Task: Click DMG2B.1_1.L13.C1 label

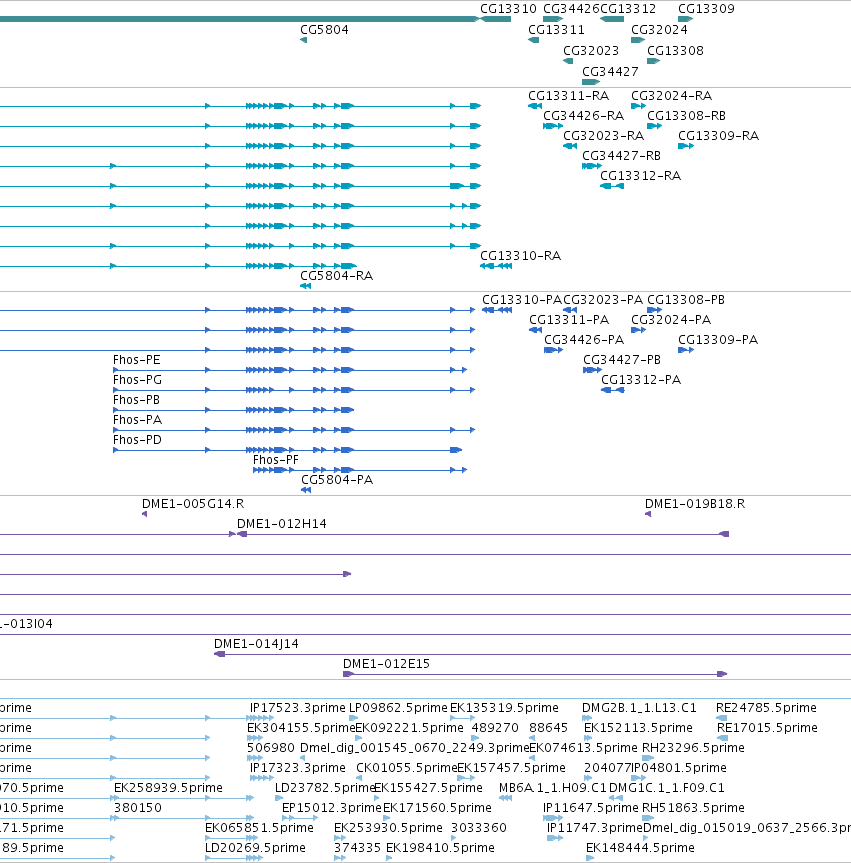Action: click(639, 708)
